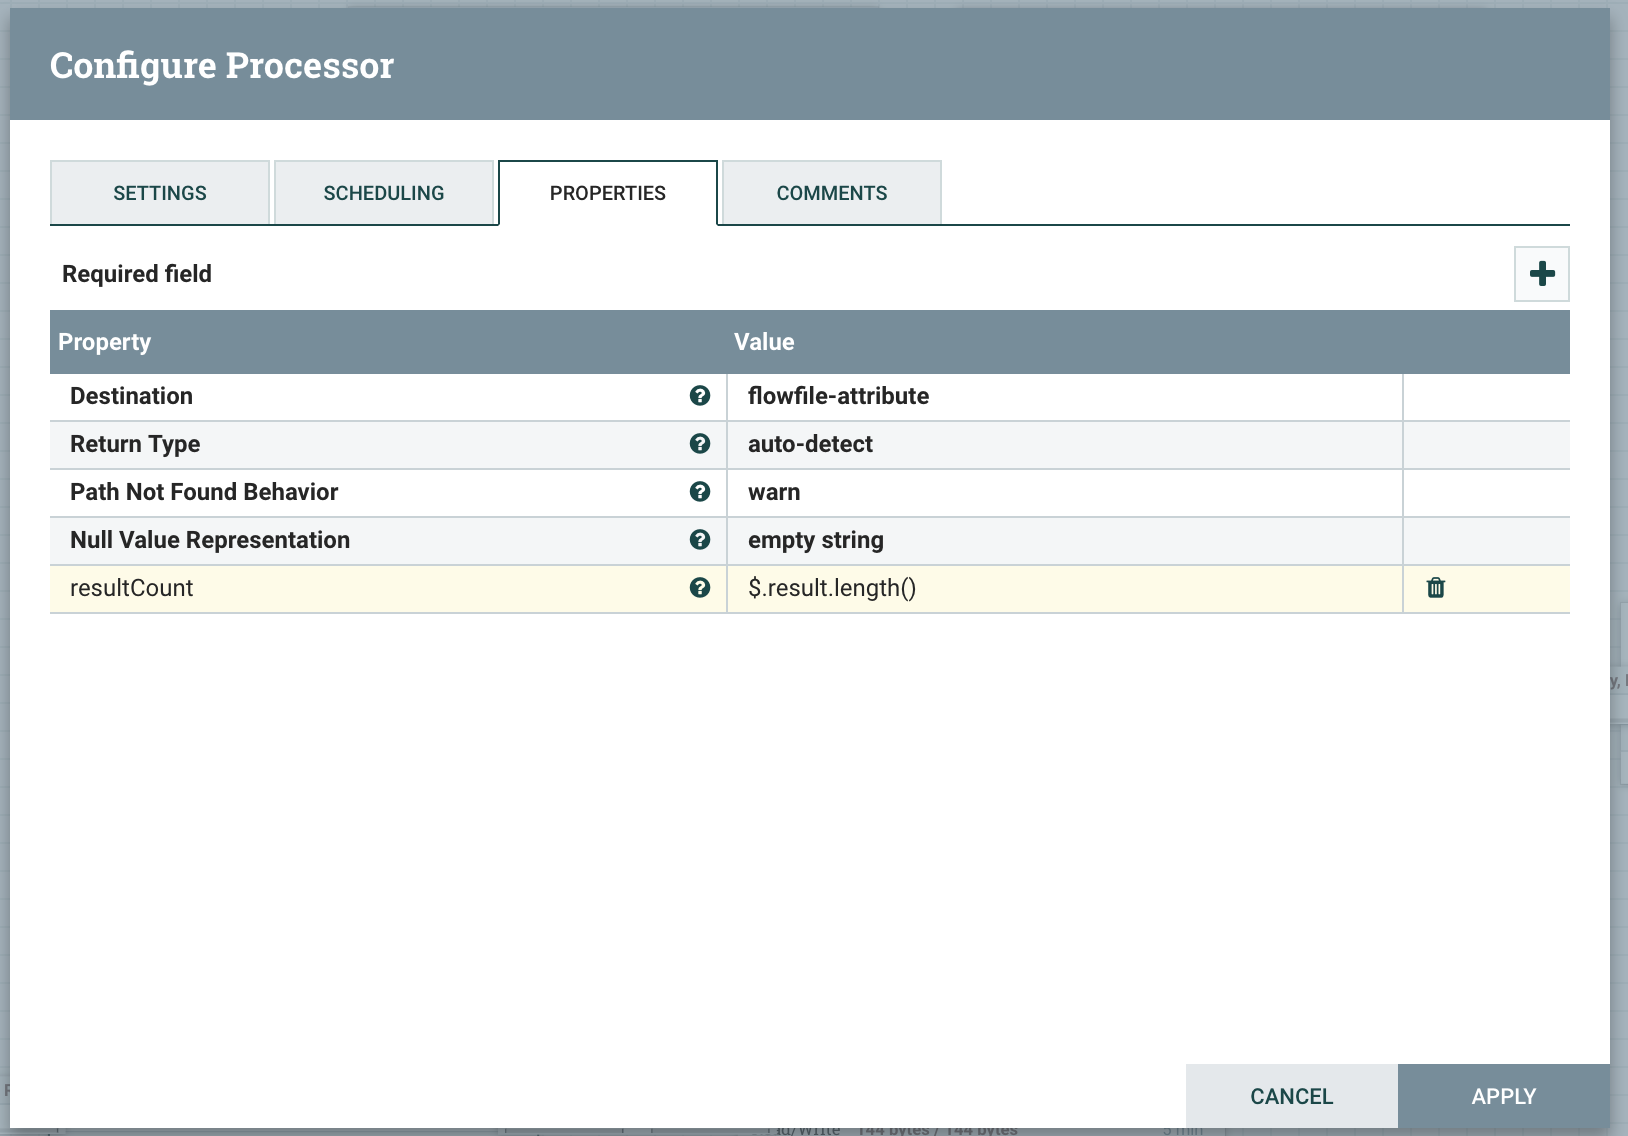
Task: Click help icon beside resultCount
Action: click(700, 588)
